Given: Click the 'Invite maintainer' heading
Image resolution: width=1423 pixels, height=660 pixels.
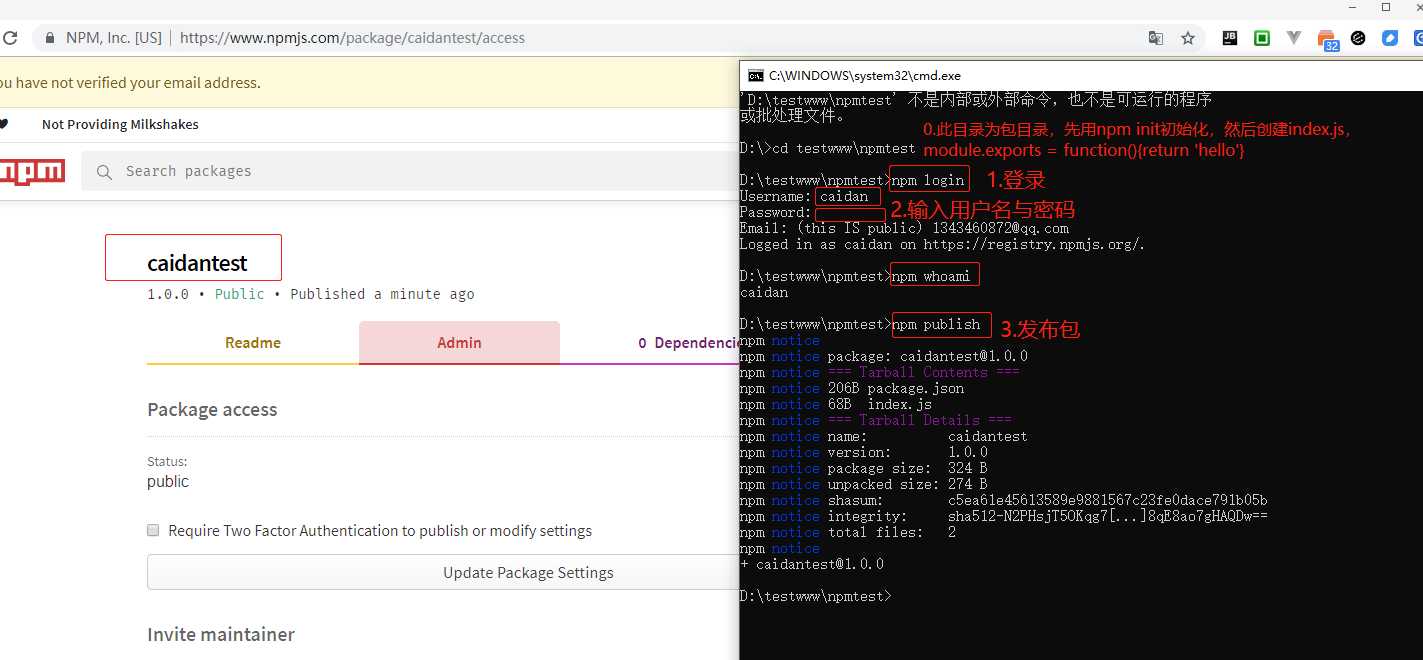Looking at the screenshot, I should 221,634.
